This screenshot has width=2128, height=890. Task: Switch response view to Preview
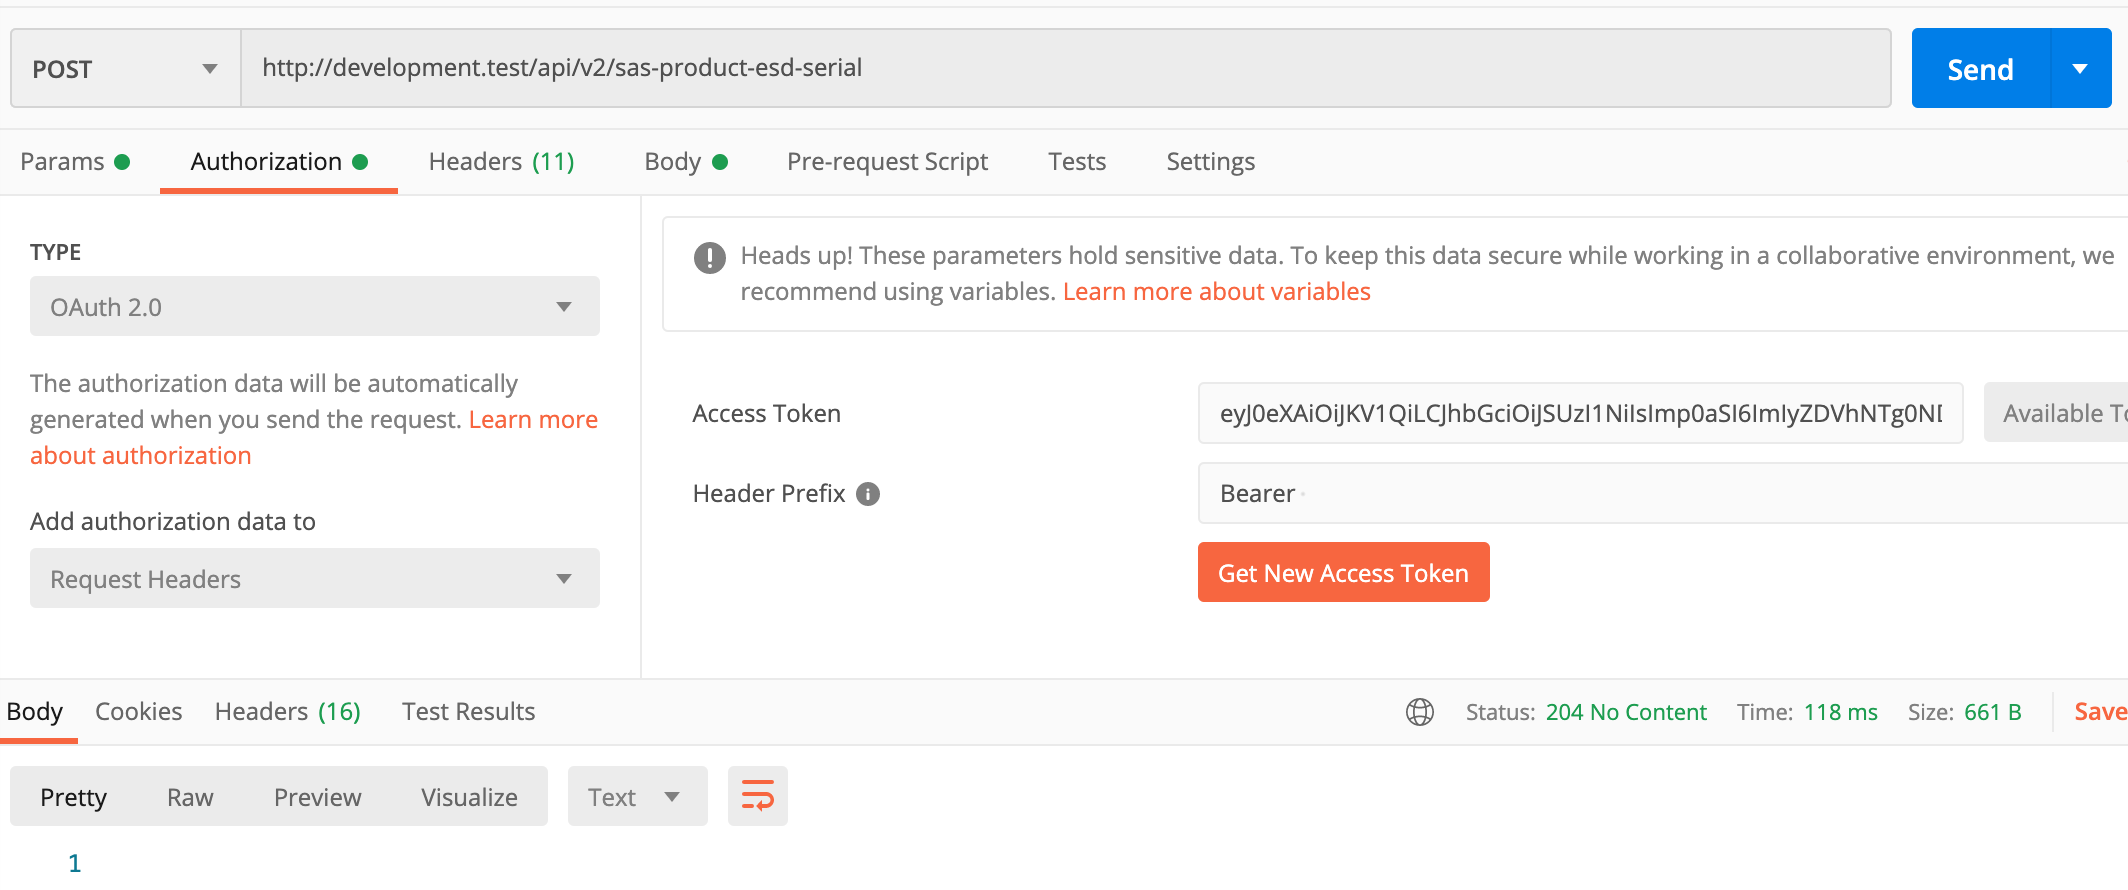point(317,797)
